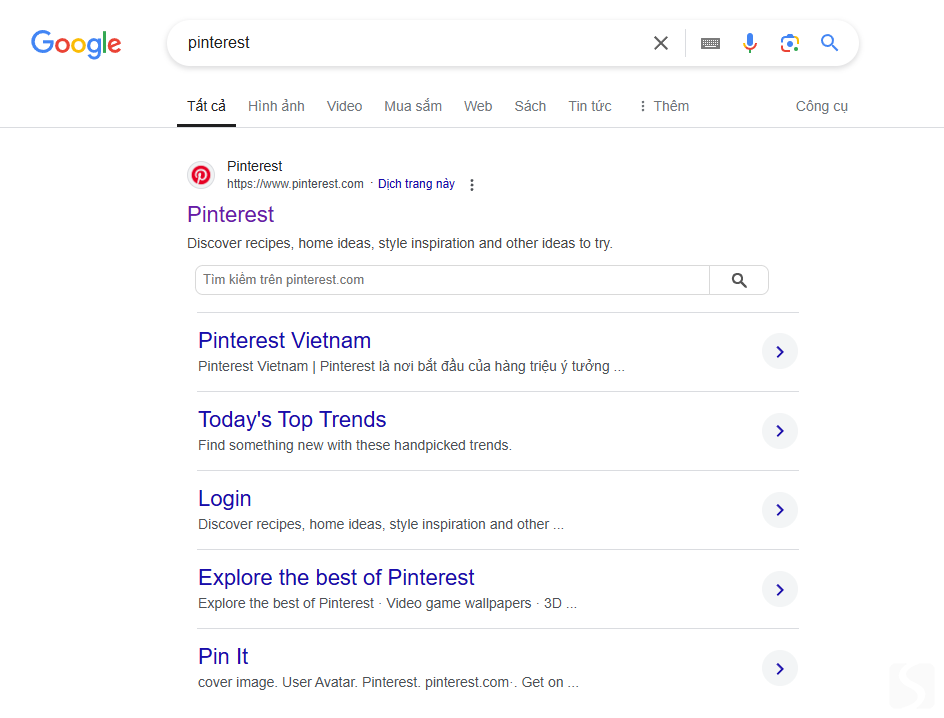Search by image with camera lens icon
The height and width of the screenshot is (718, 944).
(790, 43)
